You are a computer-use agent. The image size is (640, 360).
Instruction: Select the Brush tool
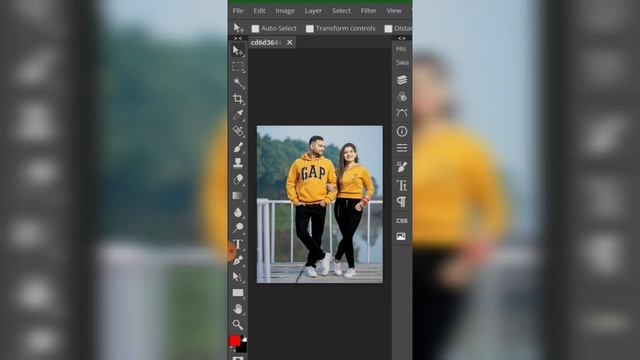238,147
